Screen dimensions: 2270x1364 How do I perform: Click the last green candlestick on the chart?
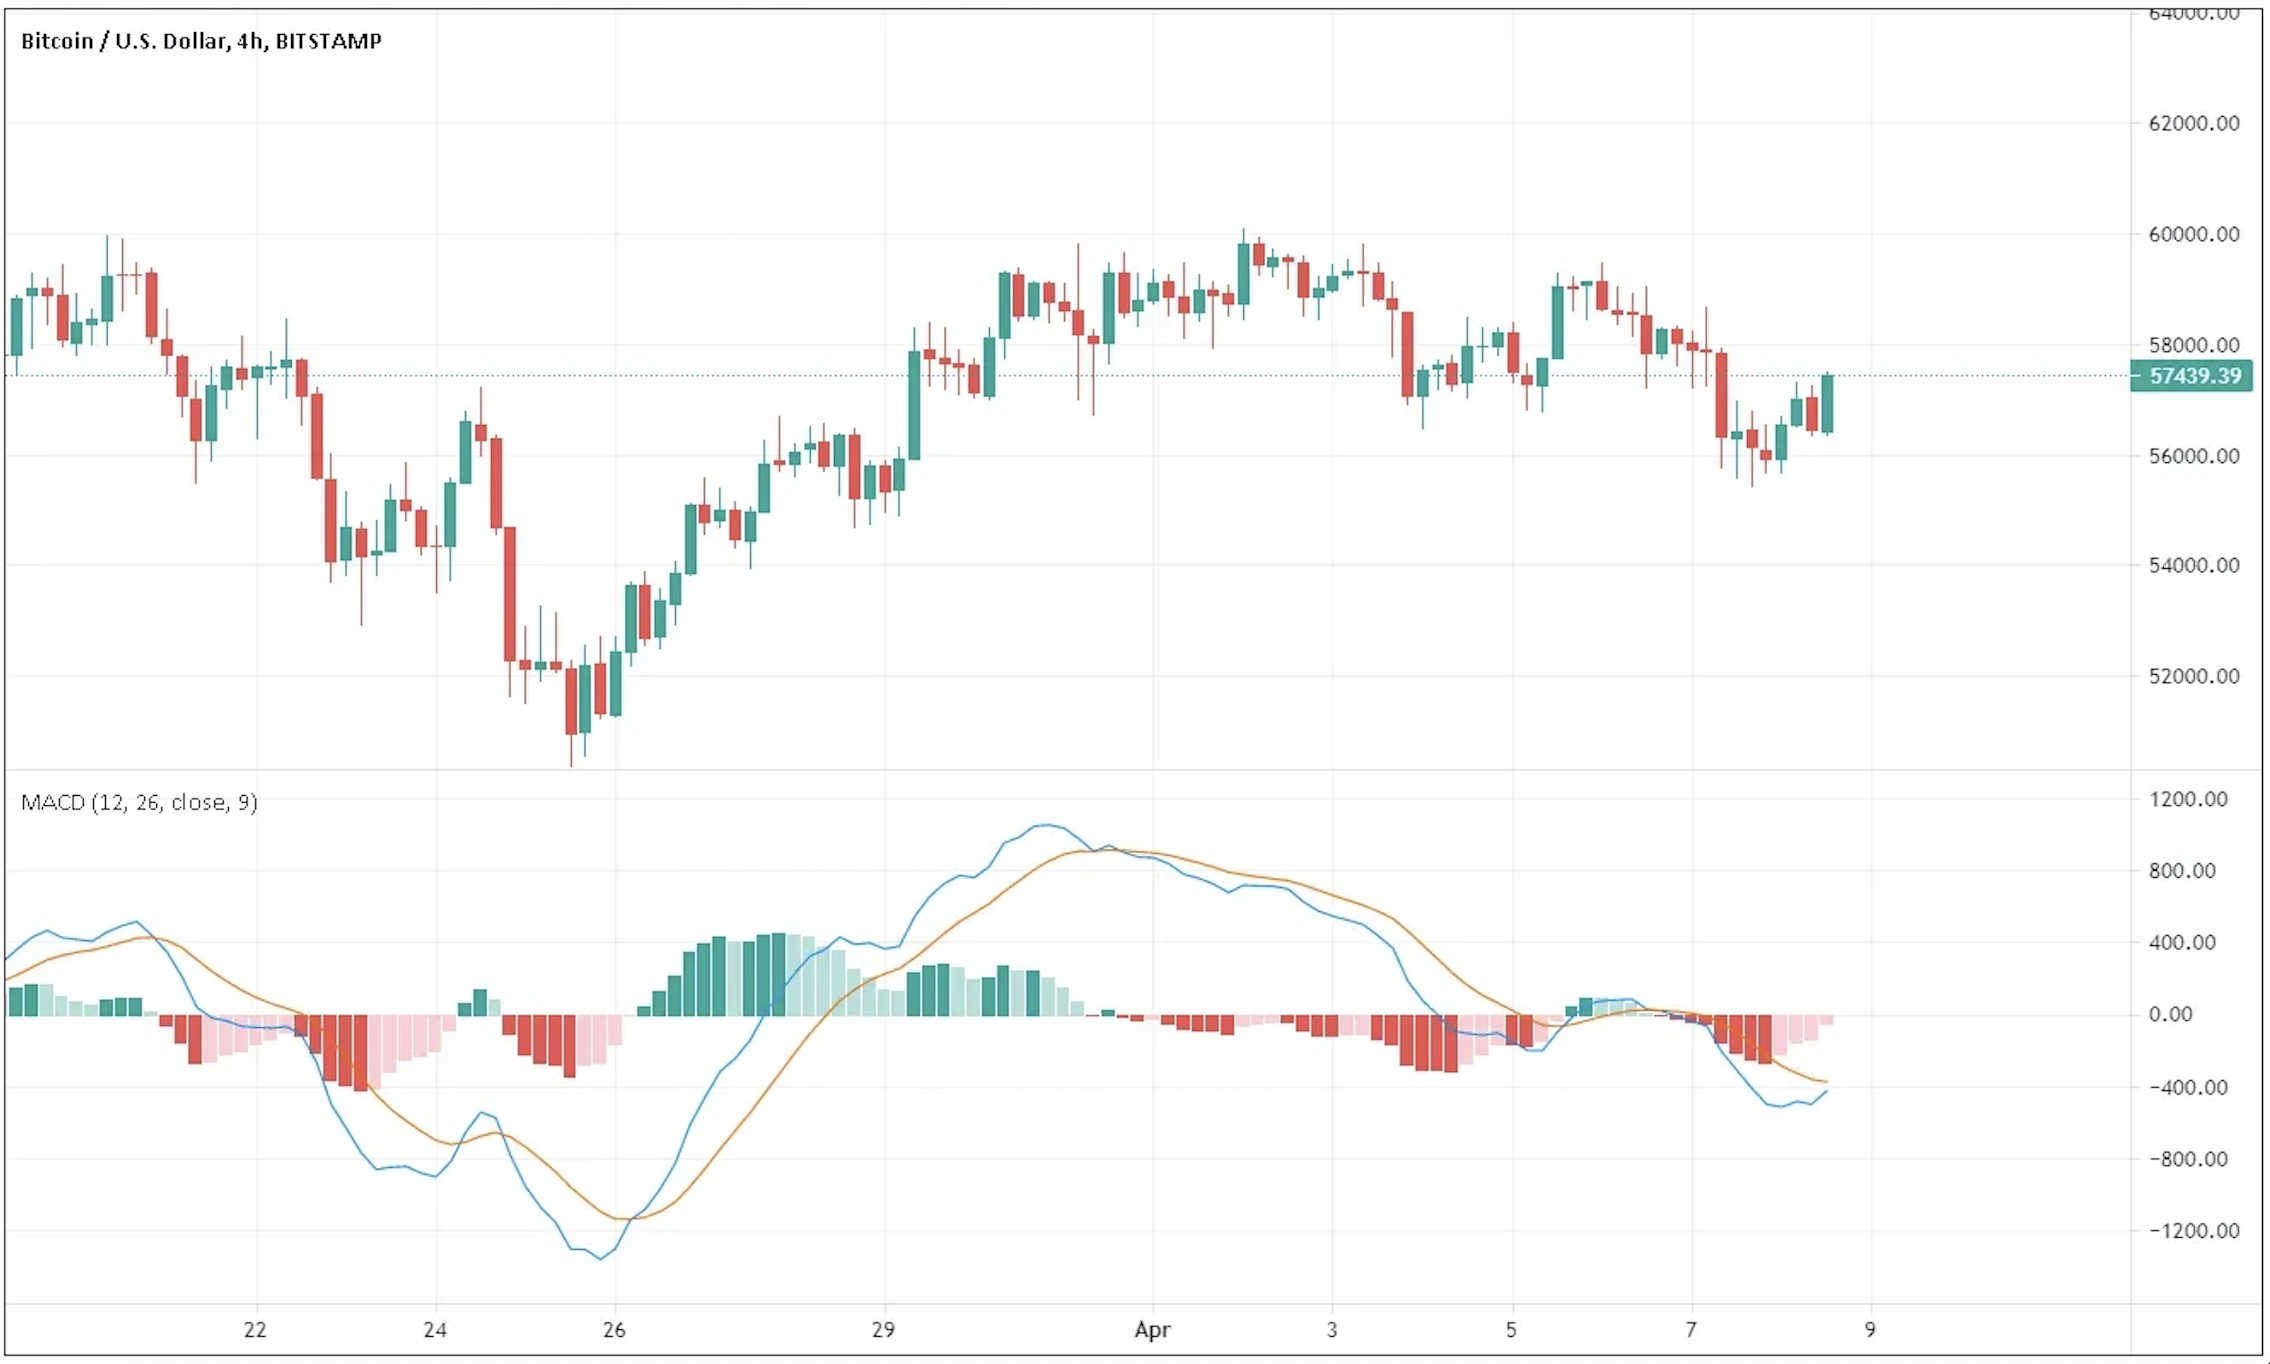[x=1827, y=404]
